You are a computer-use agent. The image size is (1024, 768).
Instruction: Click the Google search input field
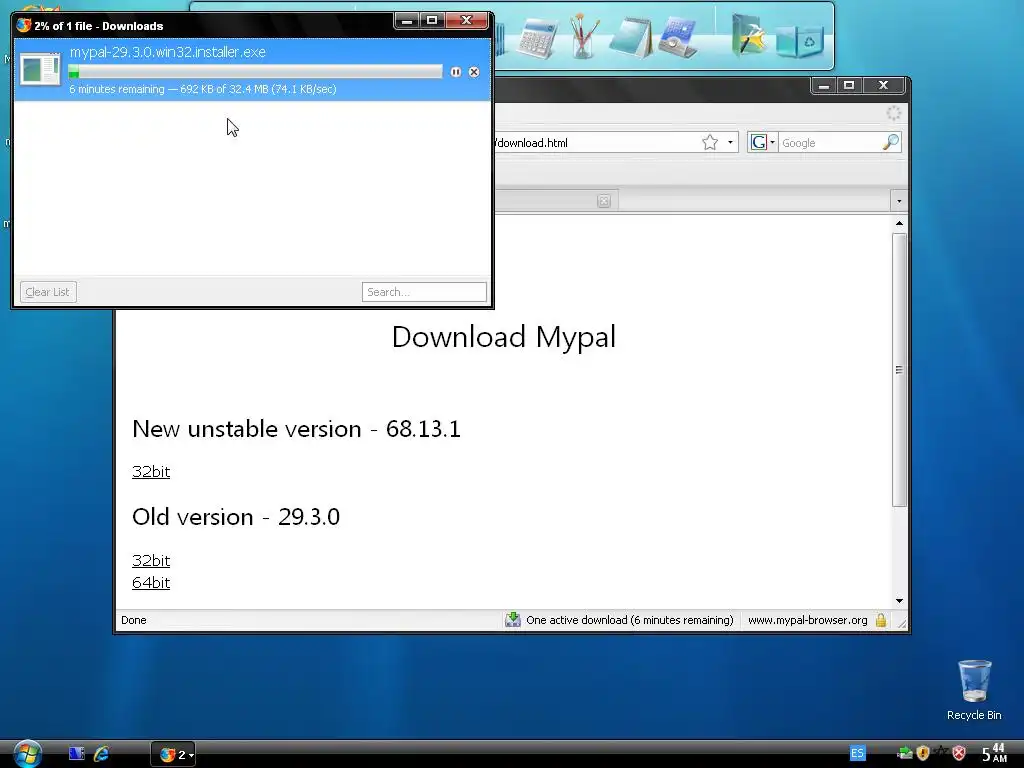[x=829, y=142]
